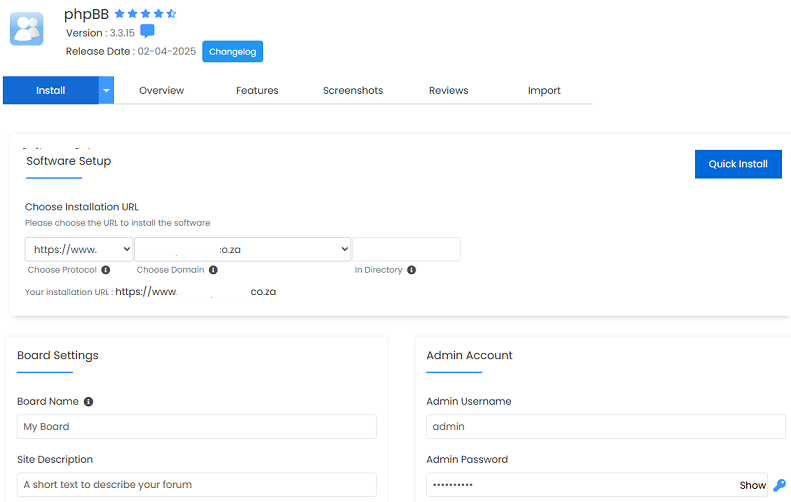Switch to the Overview tab
Viewport: 791px width, 502px height.
pos(161,90)
